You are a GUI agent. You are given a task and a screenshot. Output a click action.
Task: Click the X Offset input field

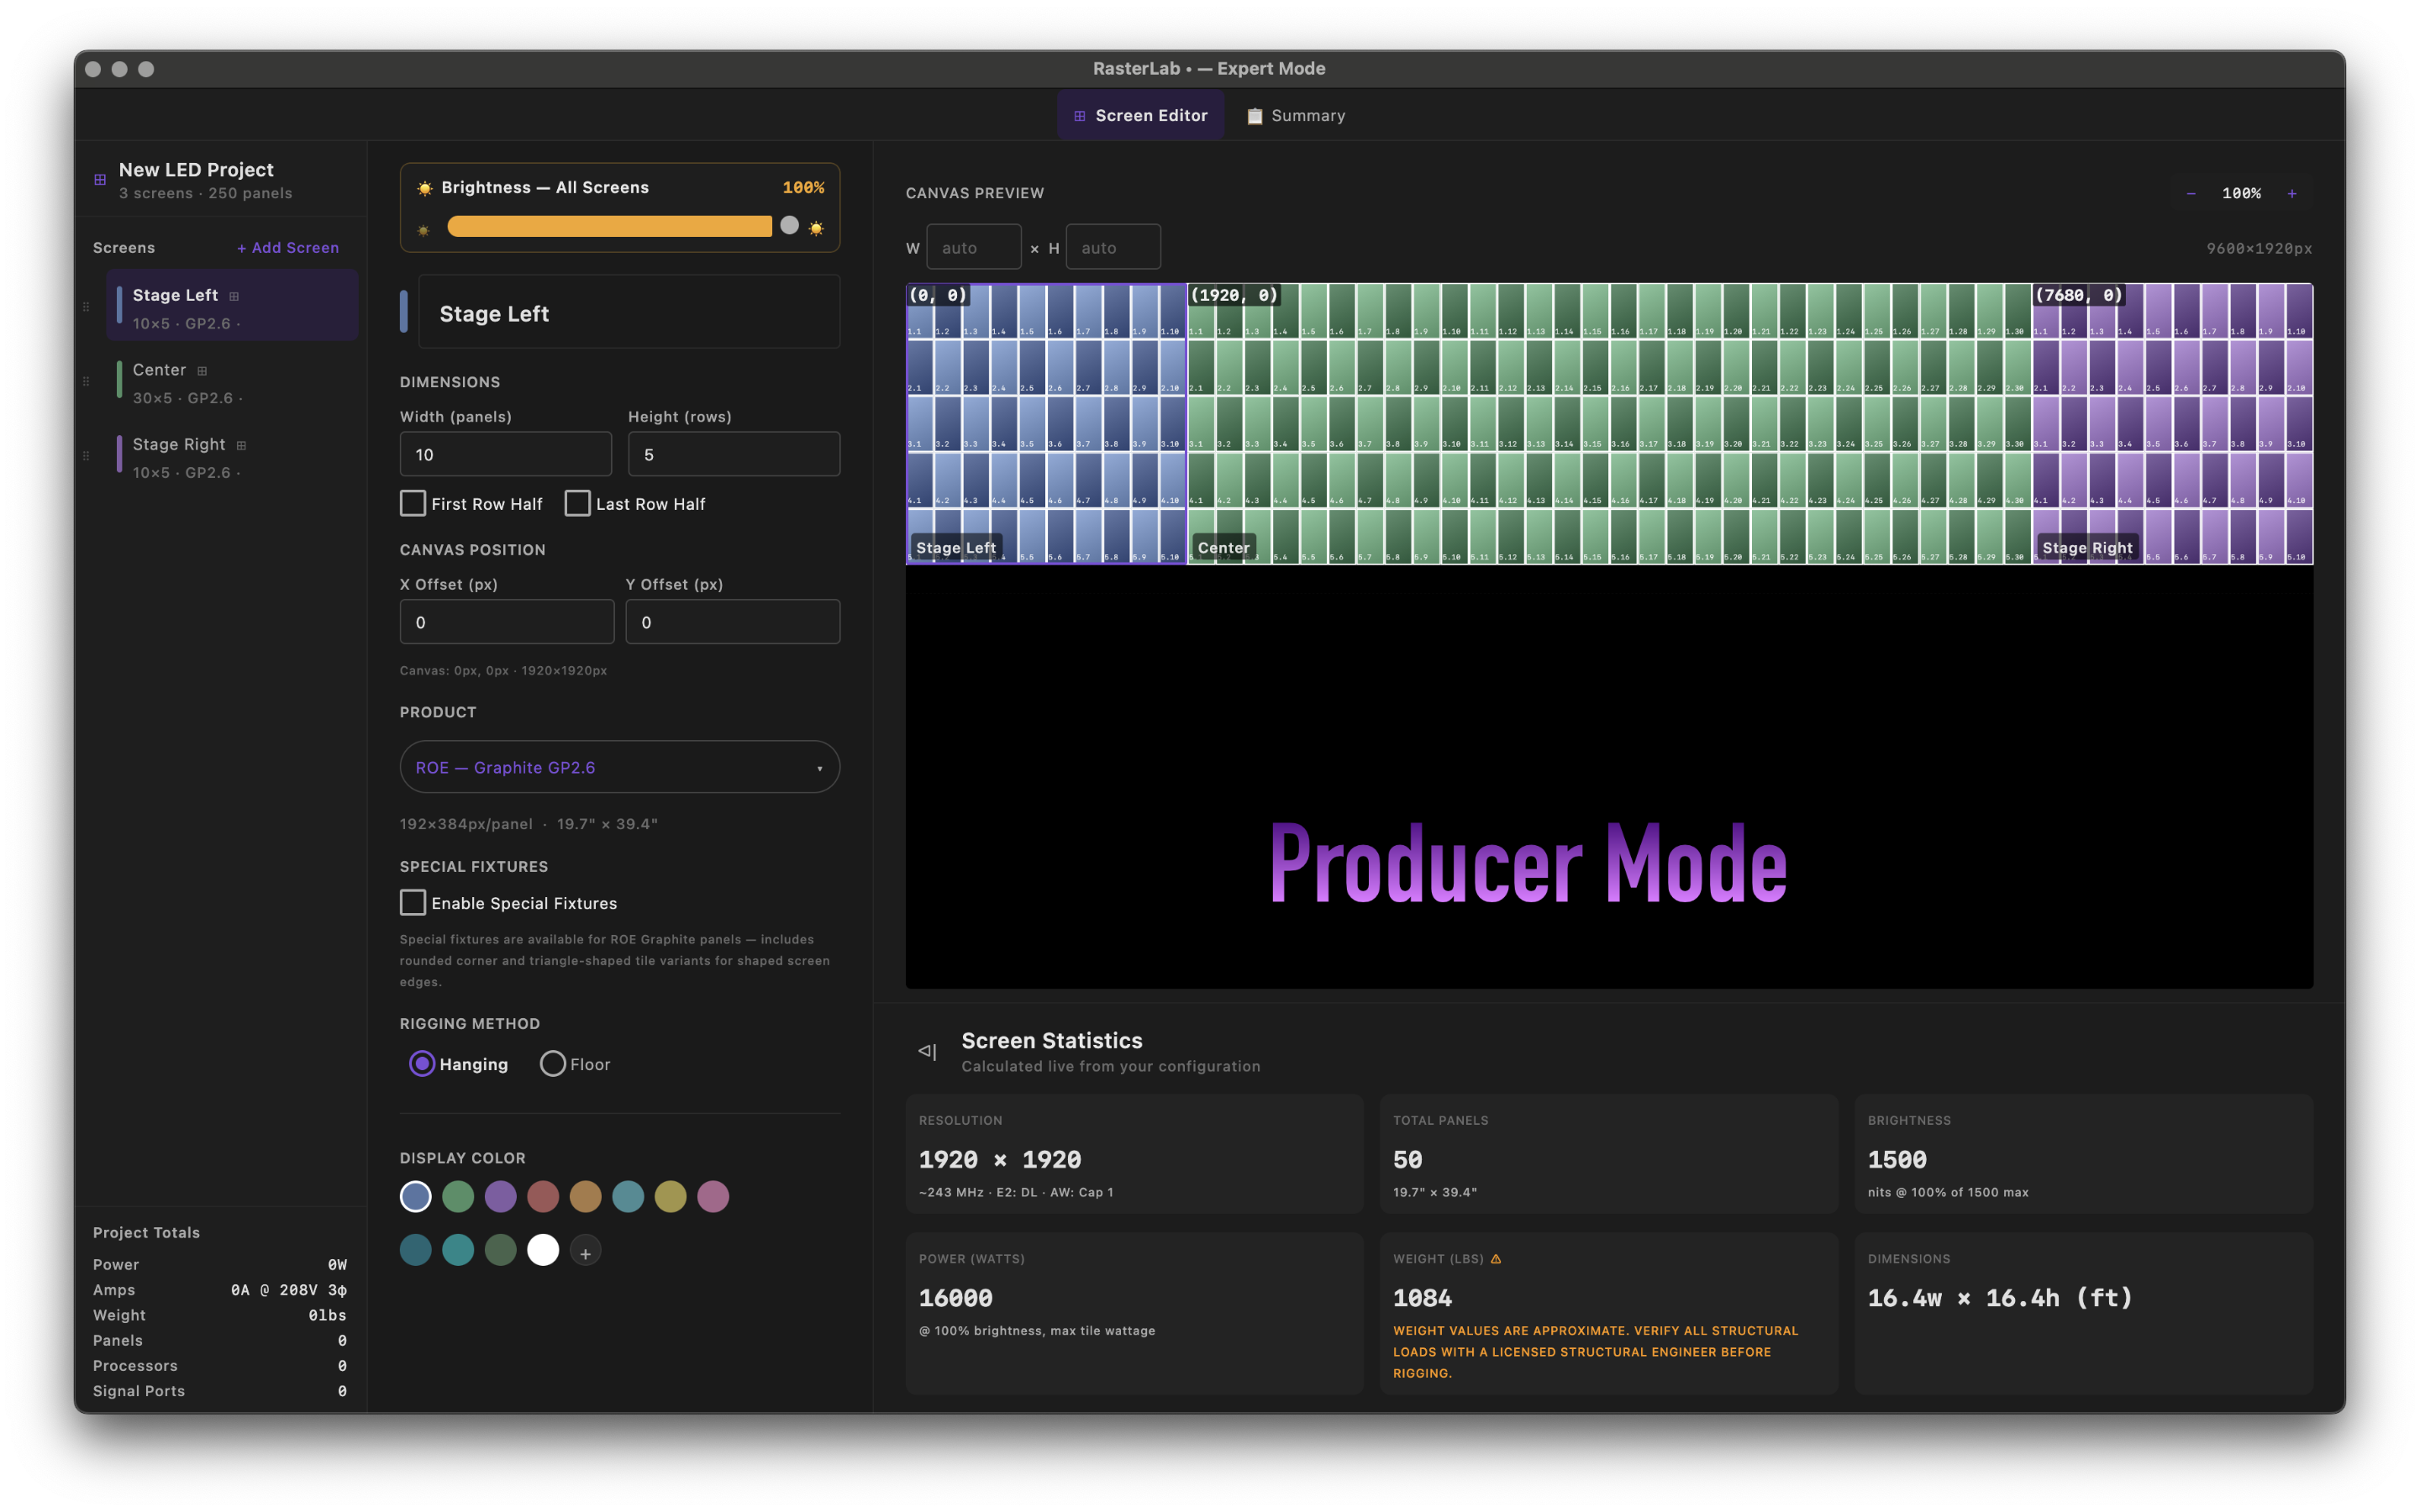click(507, 622)
